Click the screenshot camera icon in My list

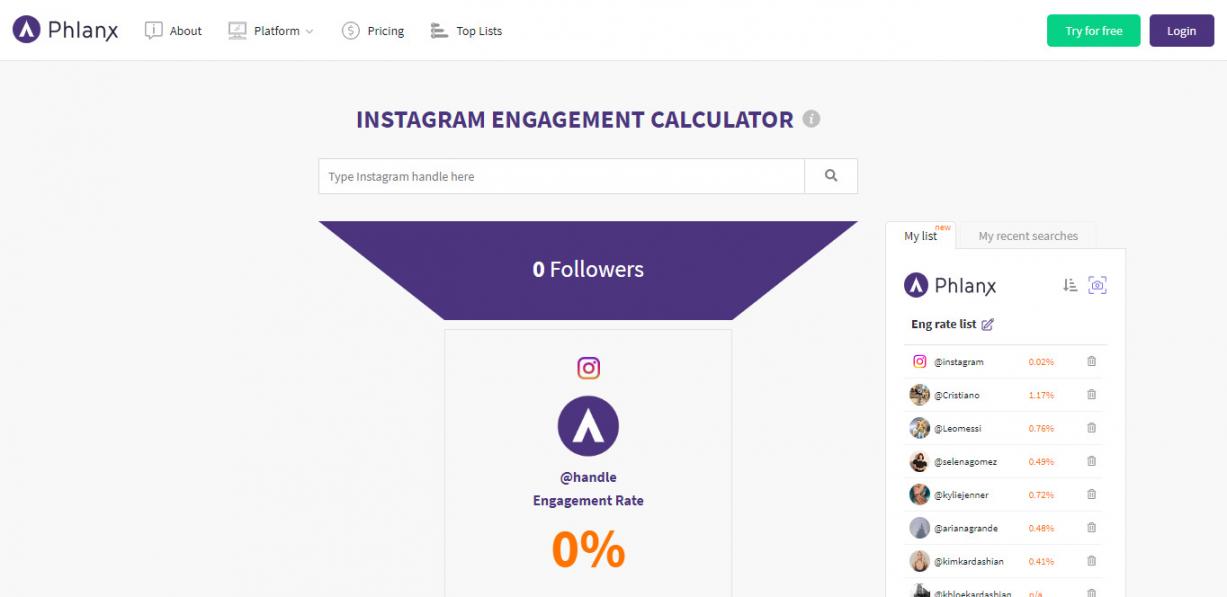1097,286
